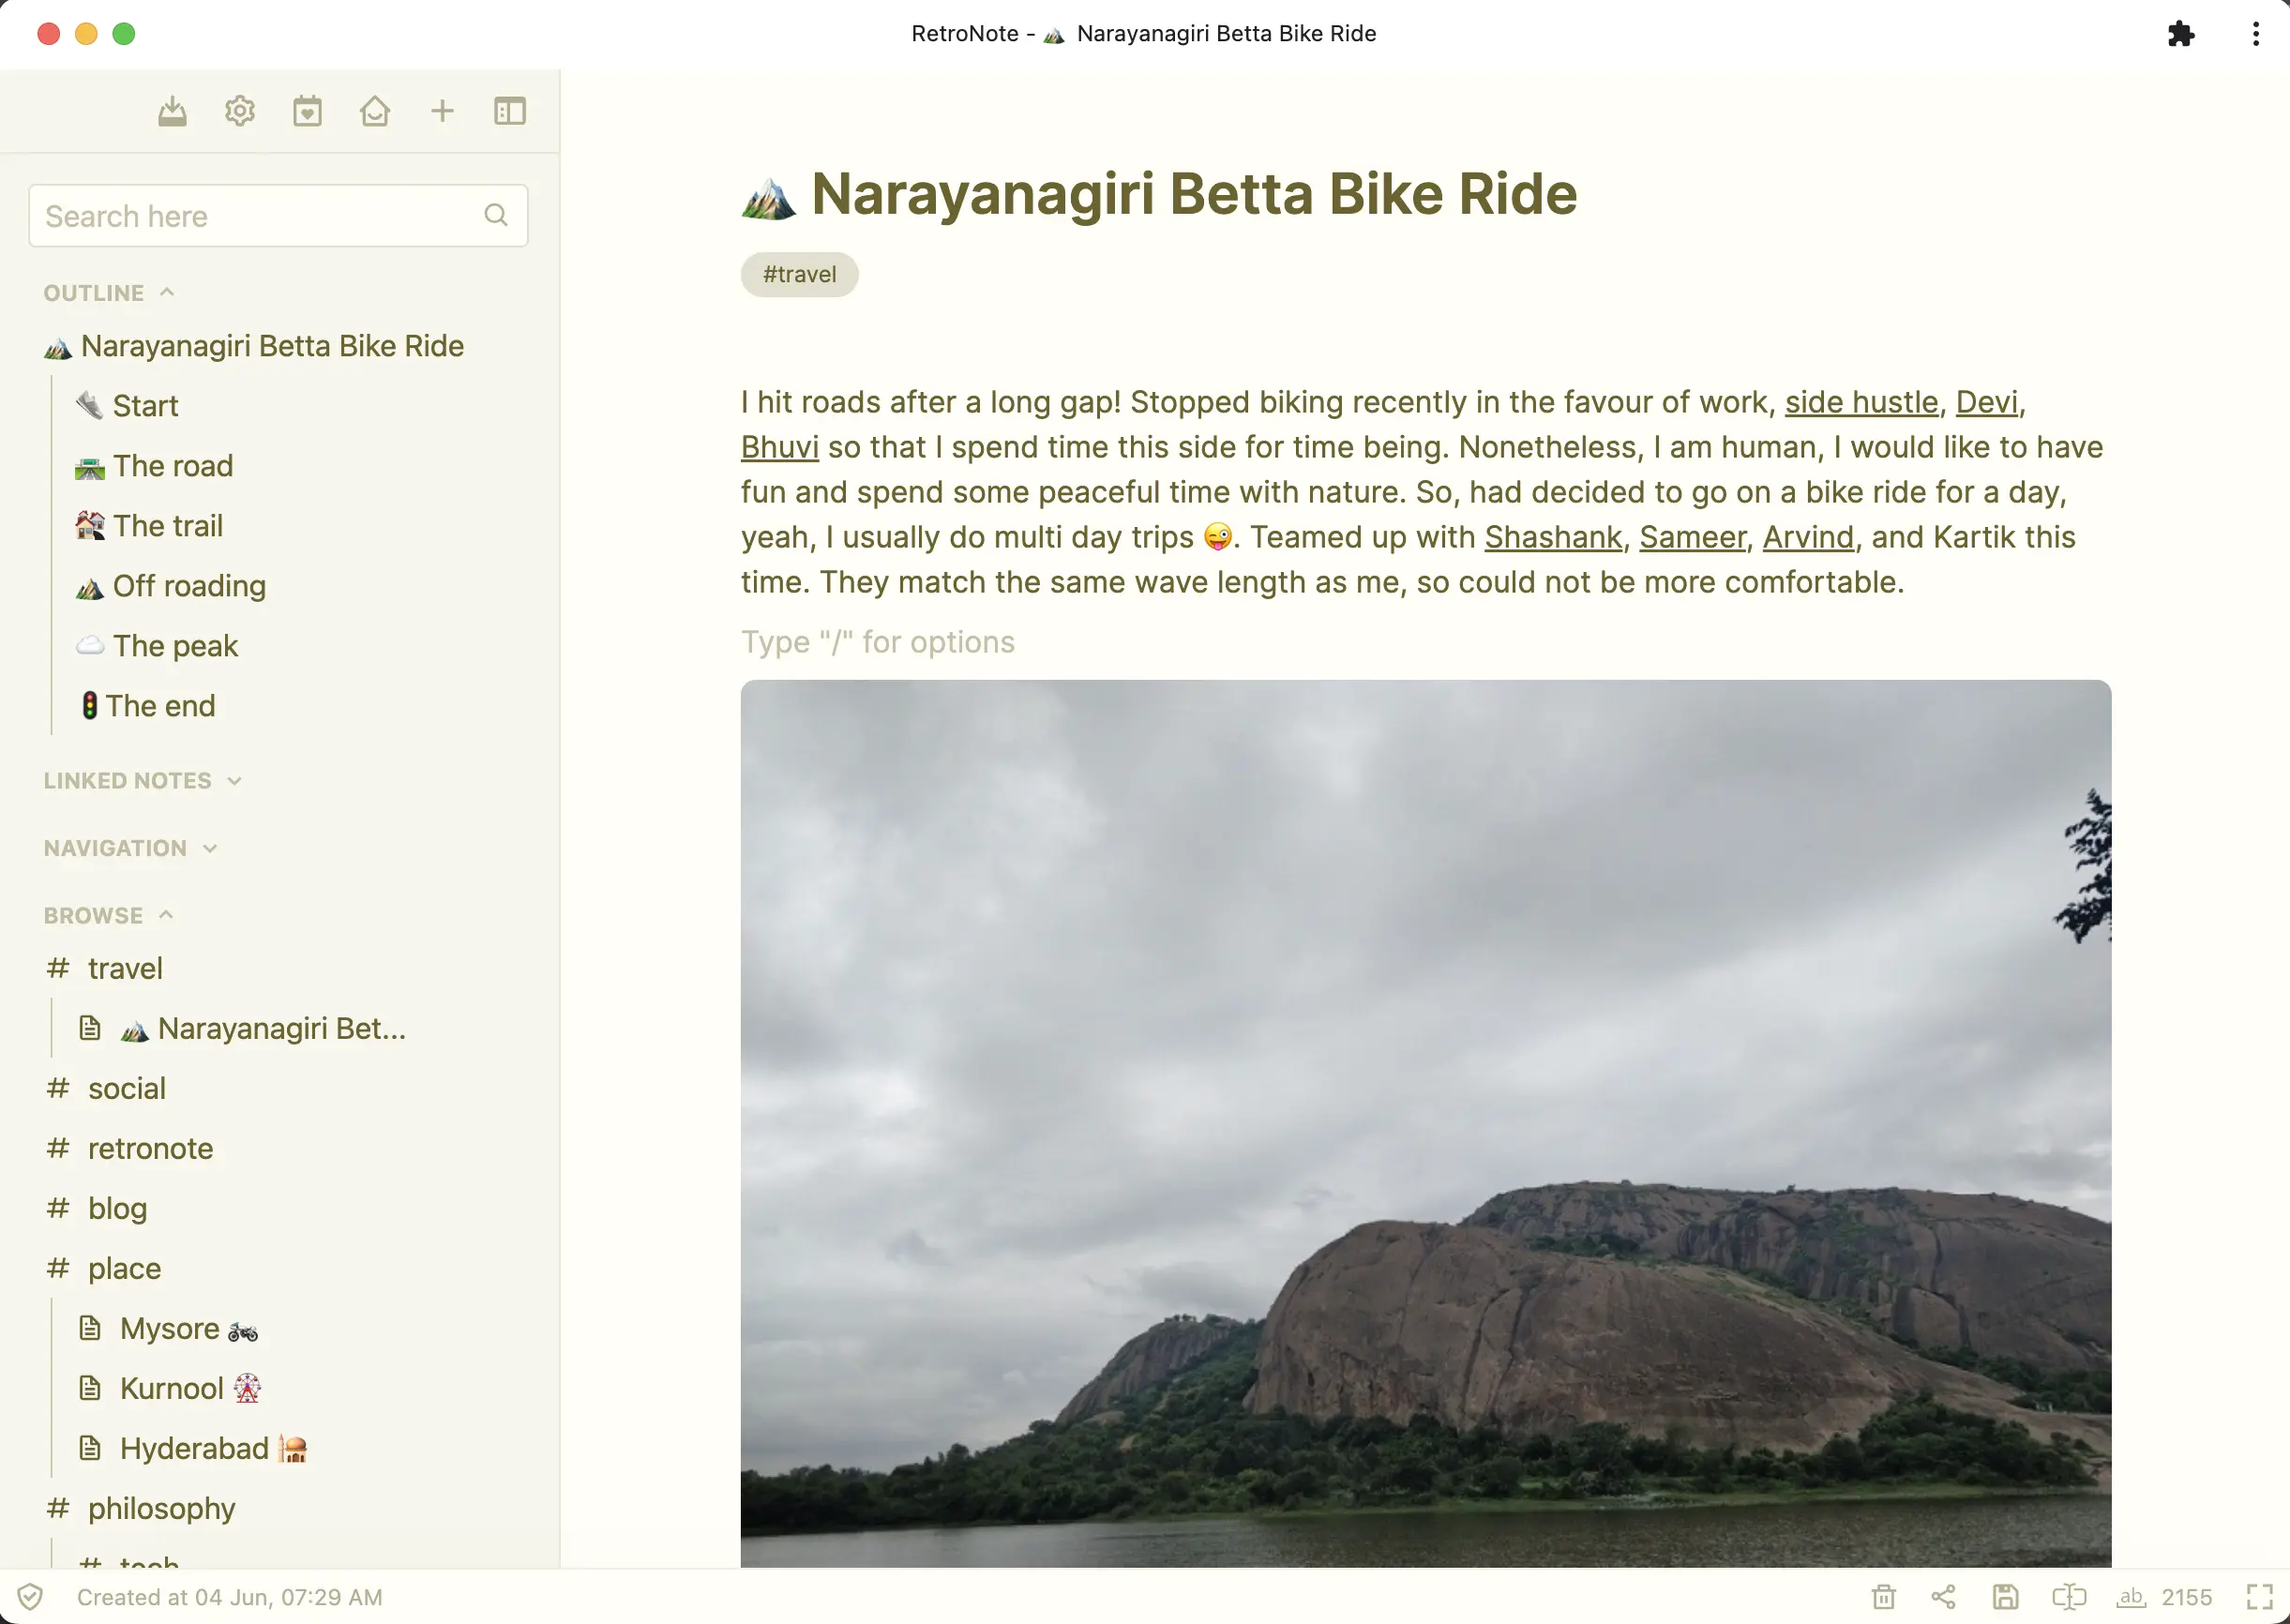Click the Created at 04 Jun timestamp
The image size is (2290, 1624).
pos(230,1597)
